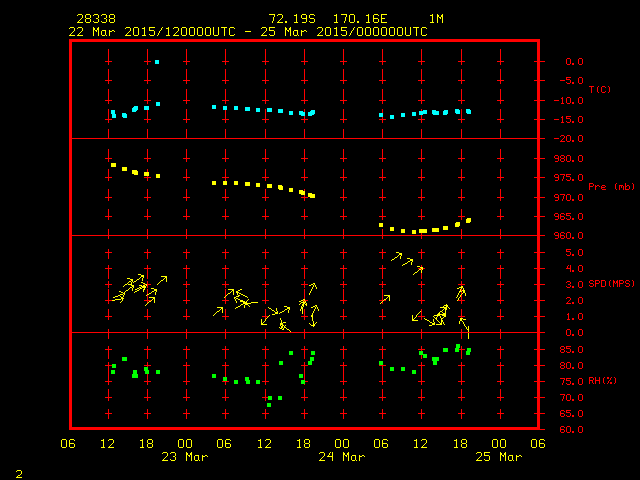This screenshot has width=640, height=480.
Task: Select the 80.0 humidity axis value
Action: click(571, 366)
